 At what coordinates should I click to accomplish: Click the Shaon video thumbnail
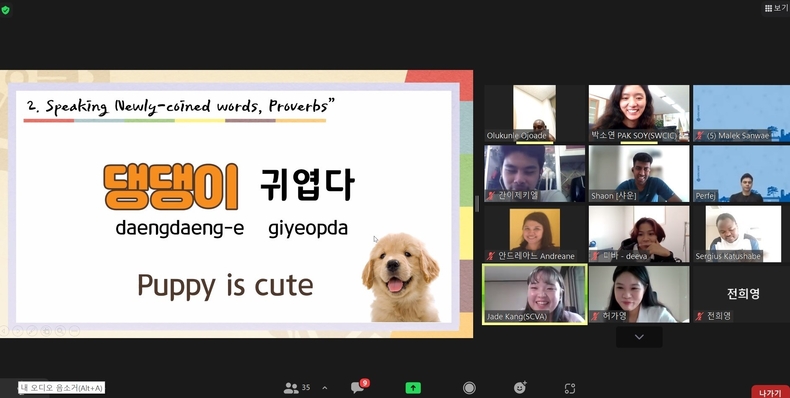pos(639,174)
